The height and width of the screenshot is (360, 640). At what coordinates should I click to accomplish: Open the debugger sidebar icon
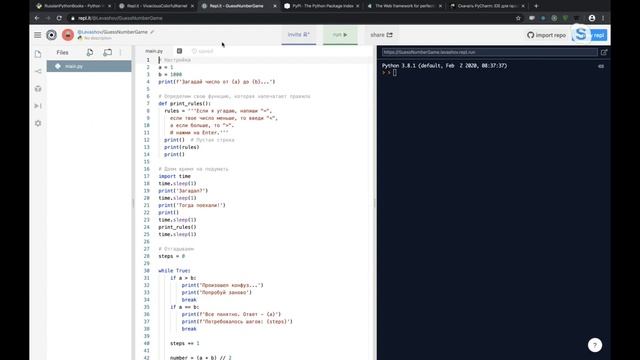tap(38, 106)
